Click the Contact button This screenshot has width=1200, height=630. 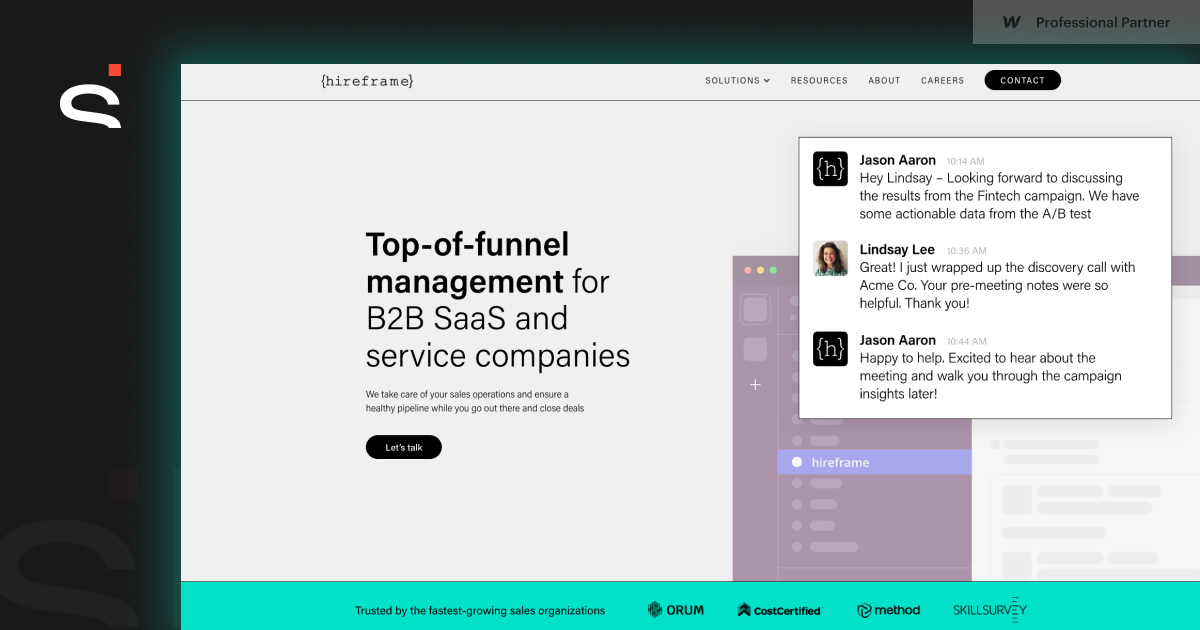pyautogui.click(x=1022, y=81)
